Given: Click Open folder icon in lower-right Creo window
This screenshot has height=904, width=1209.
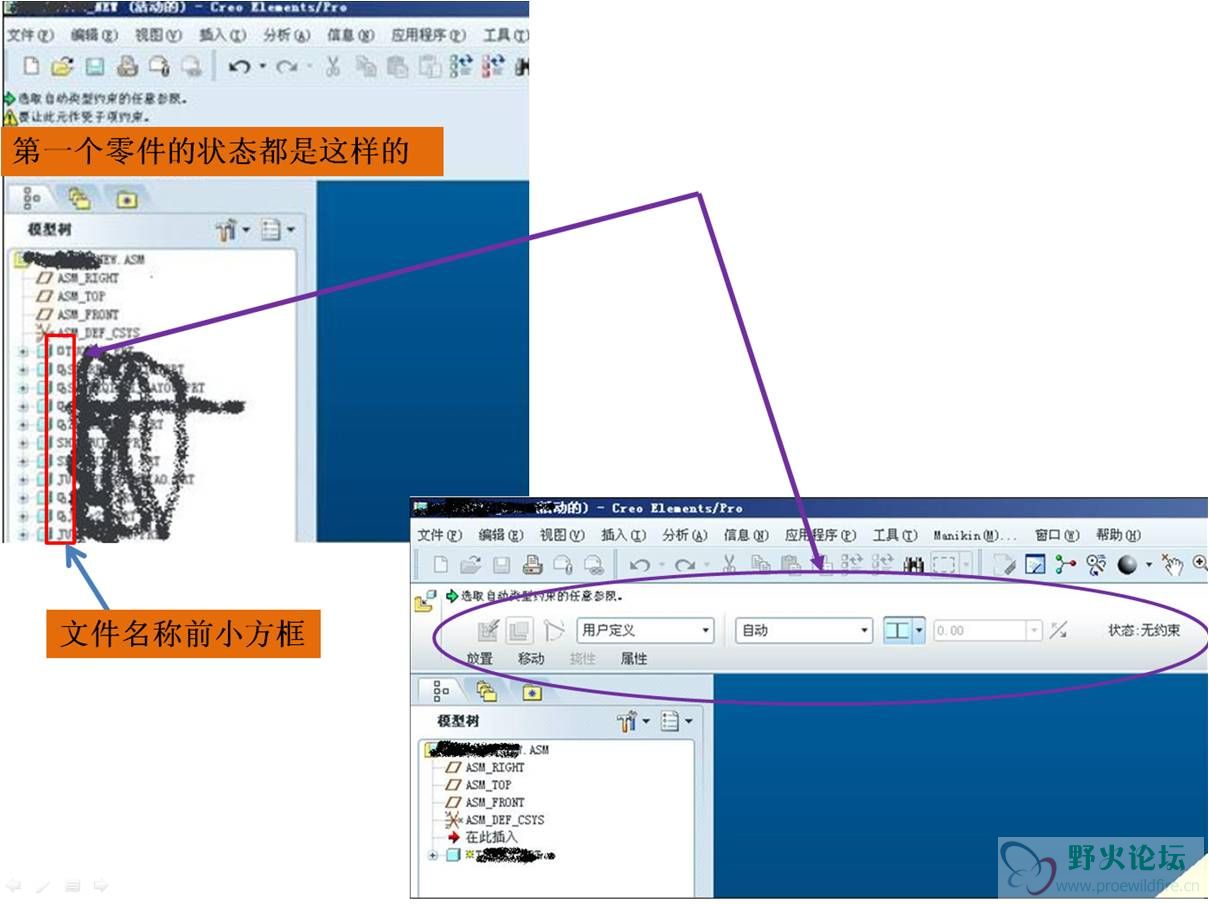Looking at the screenshot, I should tap(471, 565).
